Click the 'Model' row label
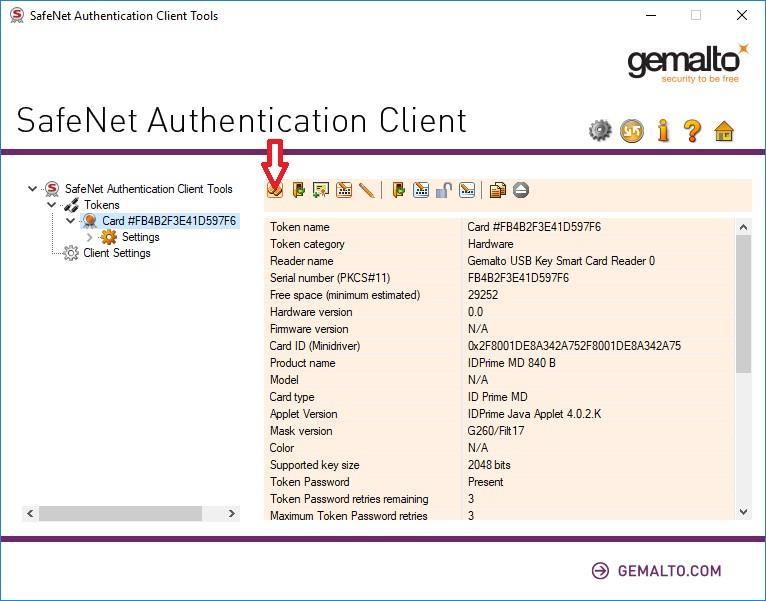This screenshot has height=601, width=766. point(284,380)
